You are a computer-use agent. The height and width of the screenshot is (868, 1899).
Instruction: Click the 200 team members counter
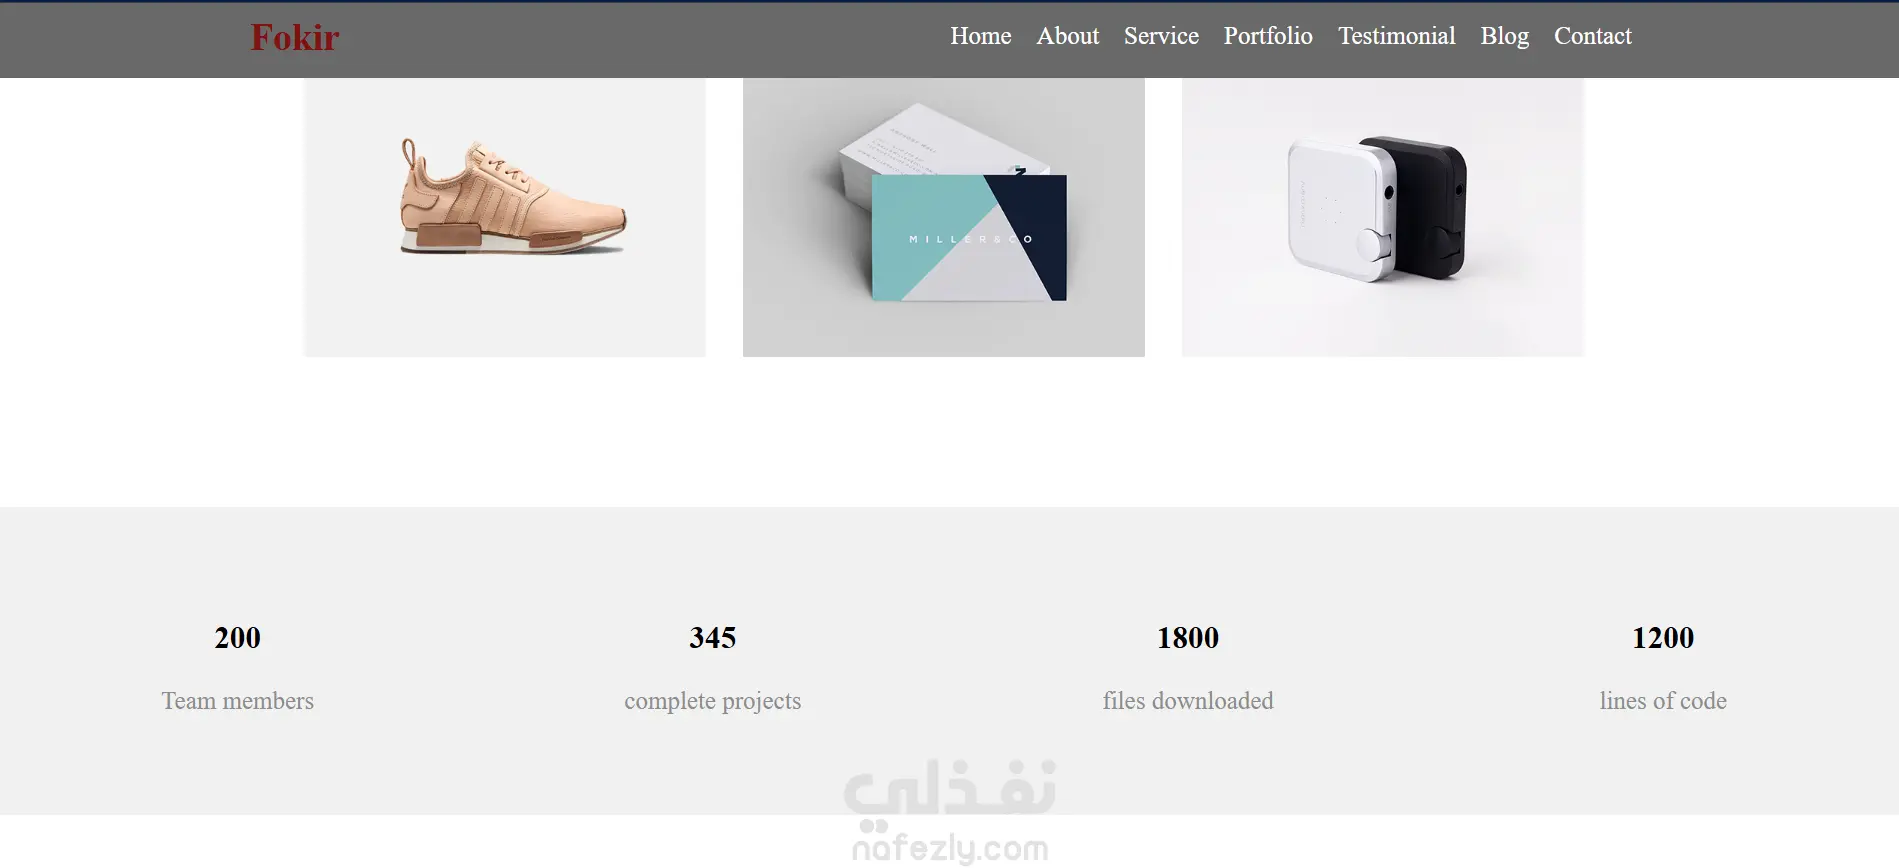(237, 638)
